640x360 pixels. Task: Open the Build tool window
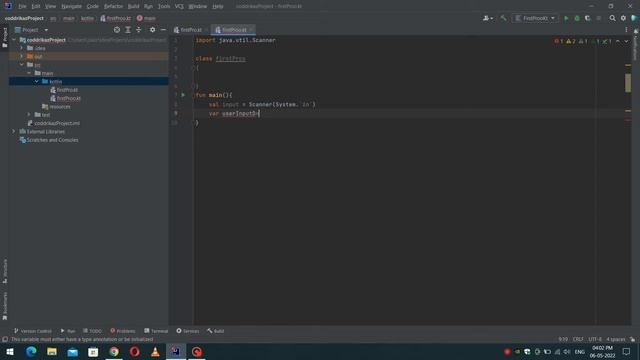click(x=216, y=331)
